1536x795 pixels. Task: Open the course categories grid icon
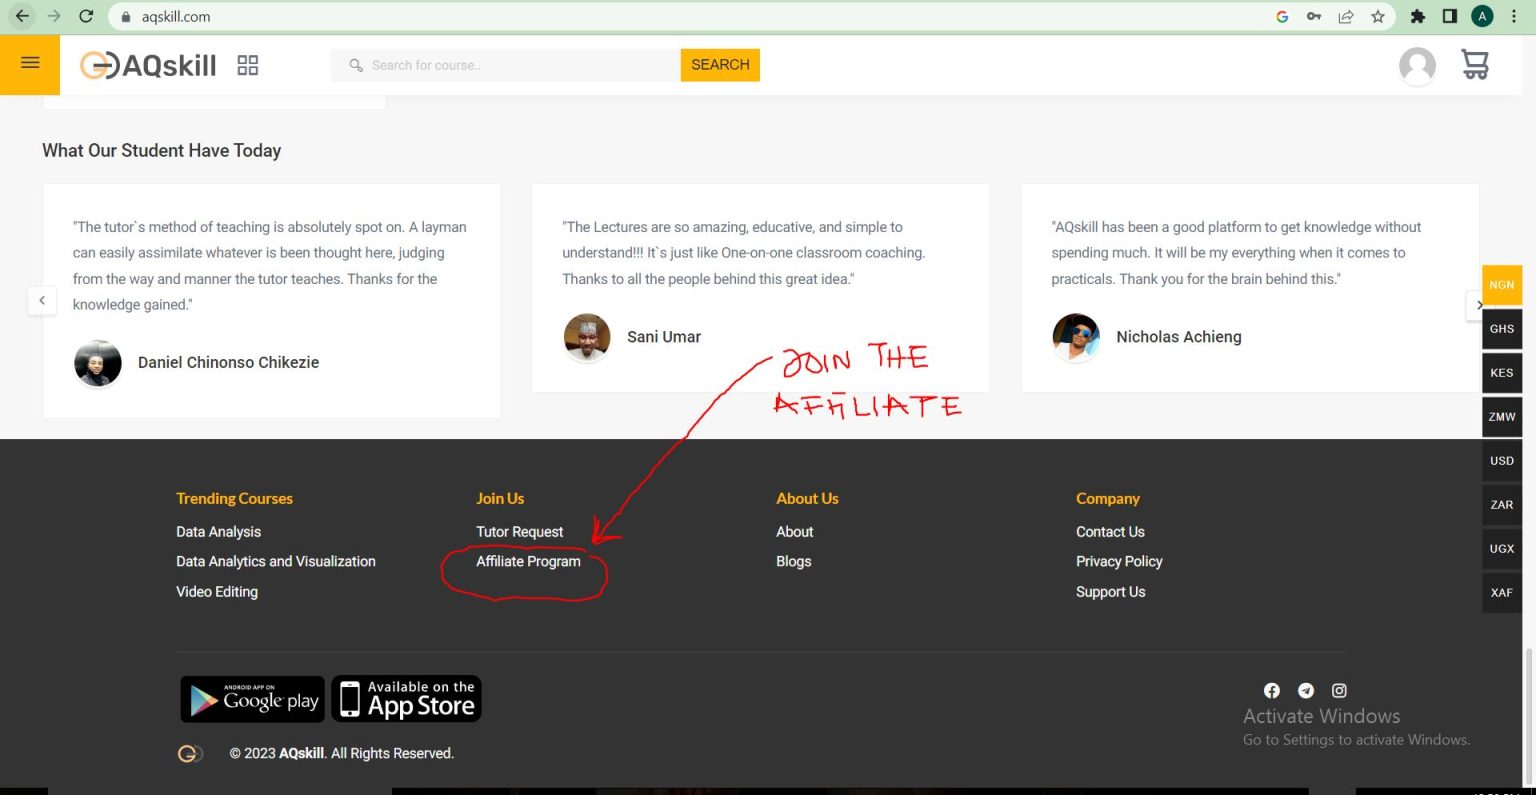coord(247,64)
